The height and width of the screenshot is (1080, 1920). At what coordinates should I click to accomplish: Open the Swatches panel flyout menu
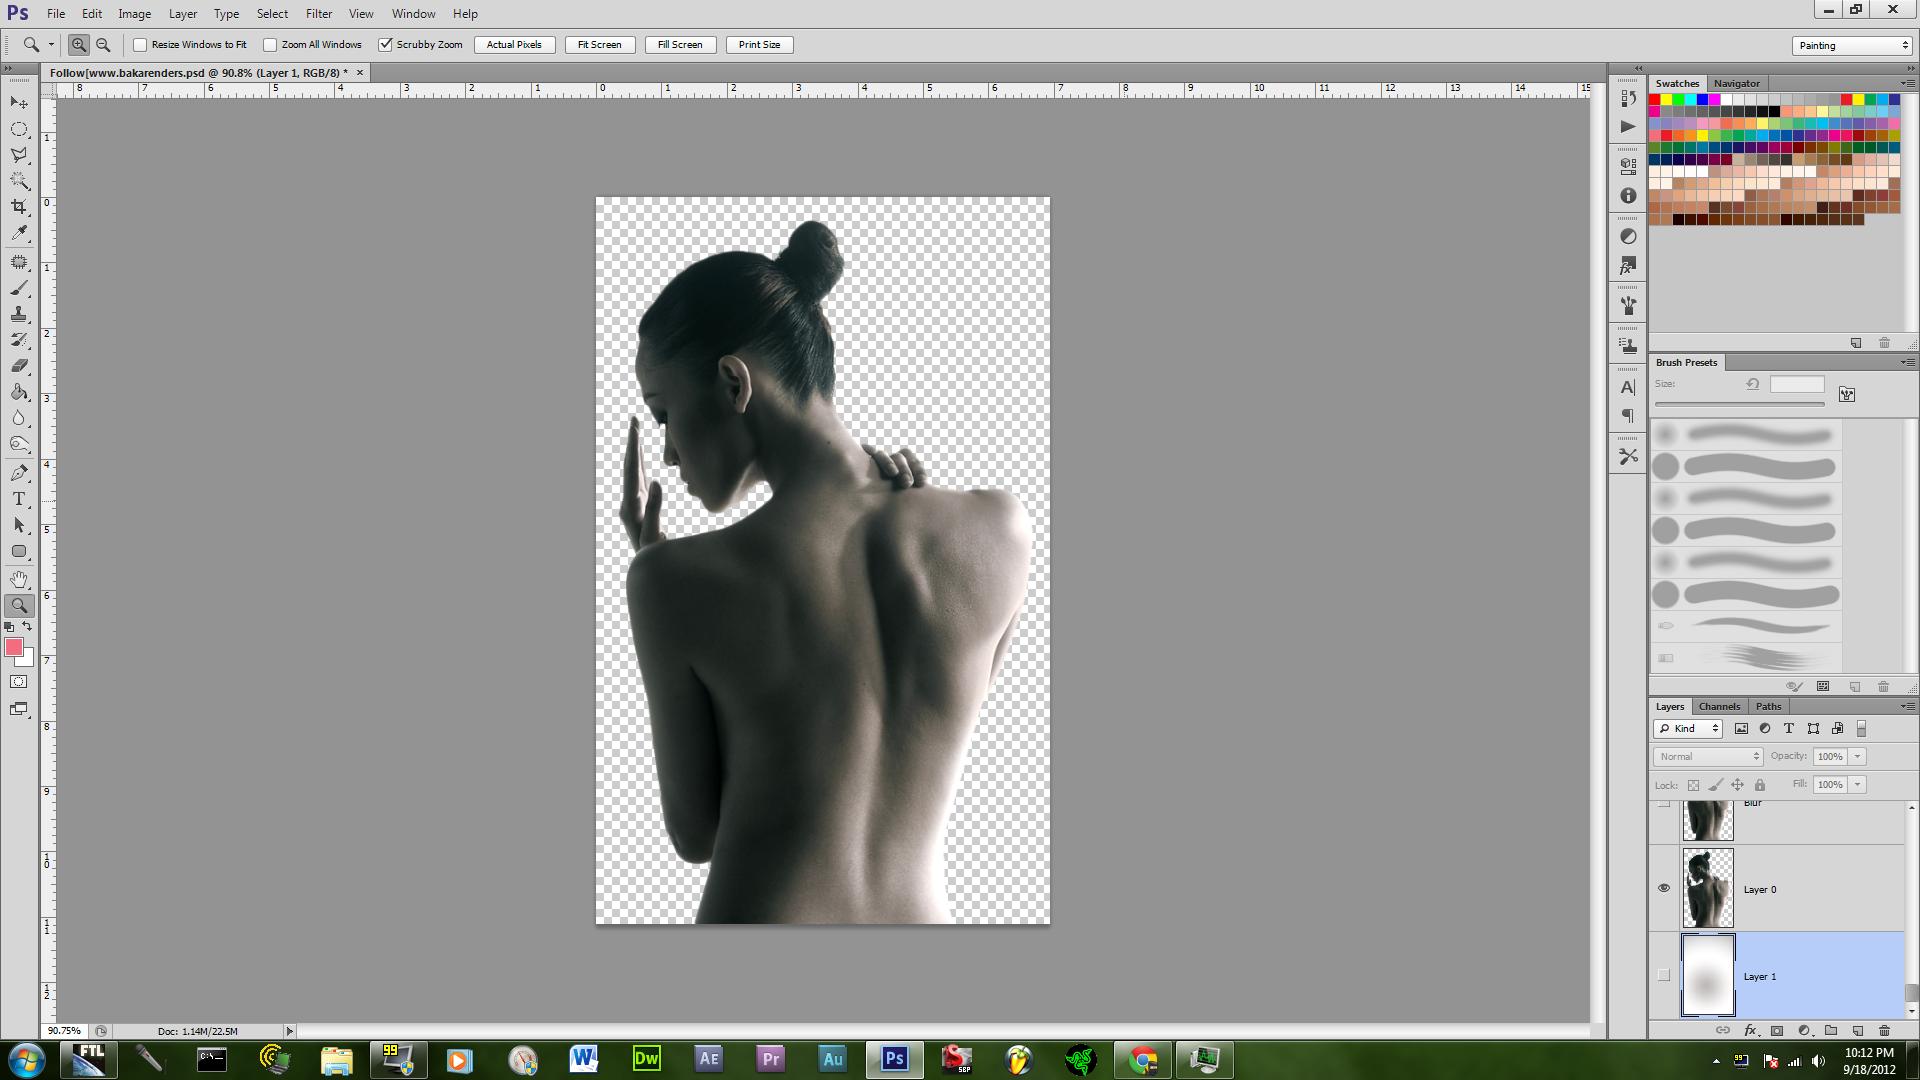coord(1907,83)
